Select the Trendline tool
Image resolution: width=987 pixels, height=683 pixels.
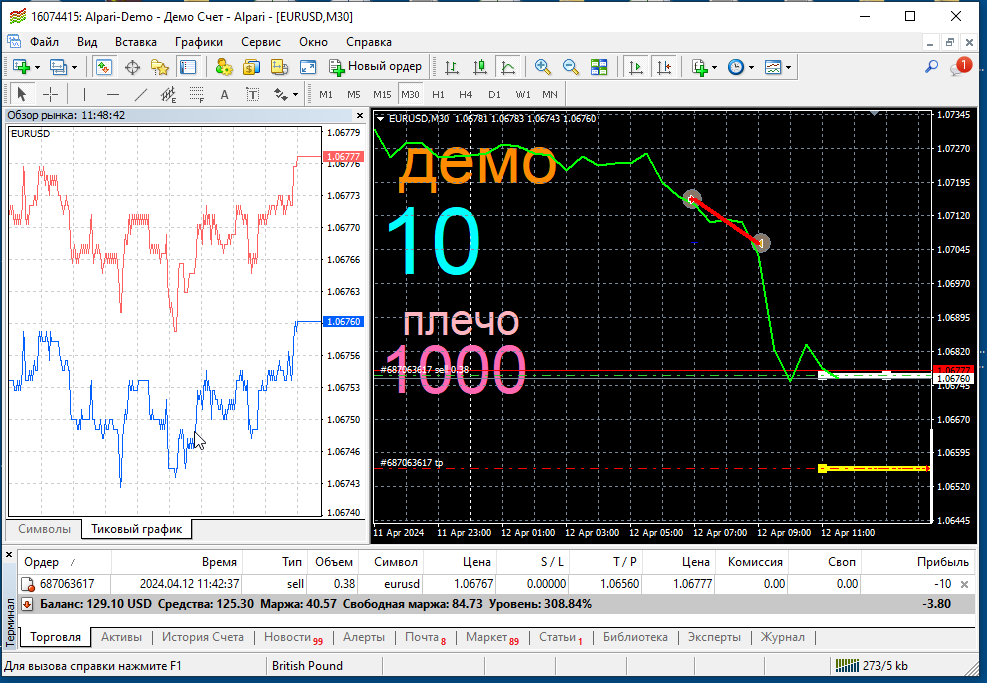click(140, 94)
